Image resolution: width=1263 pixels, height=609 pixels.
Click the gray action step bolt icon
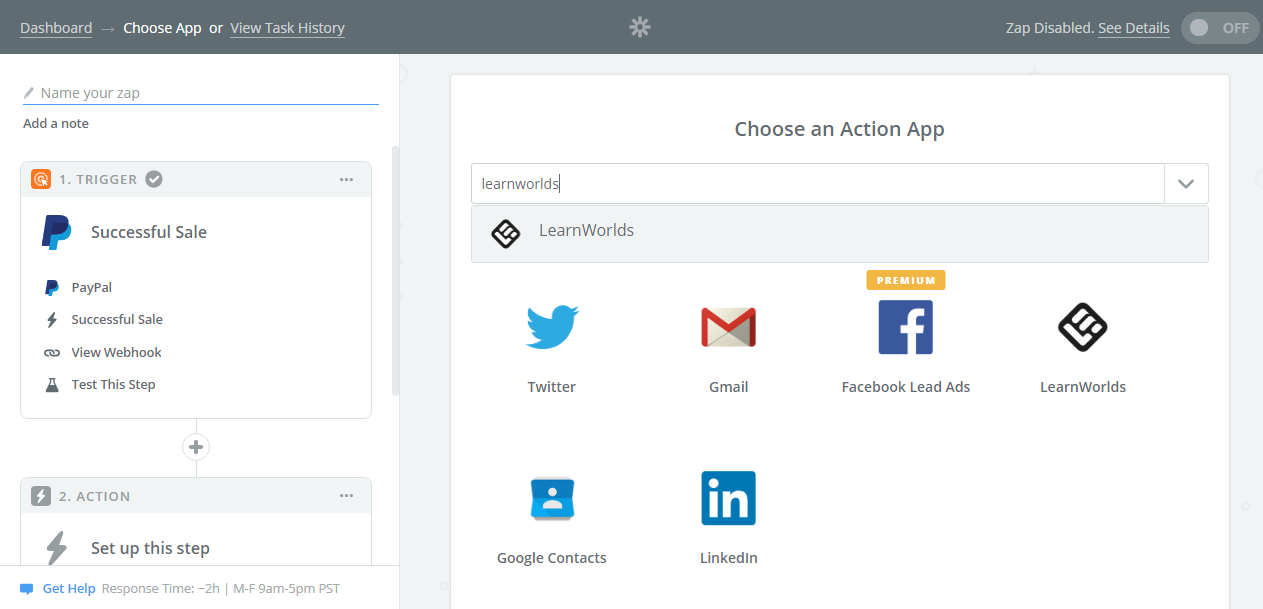tap(41, 496)
